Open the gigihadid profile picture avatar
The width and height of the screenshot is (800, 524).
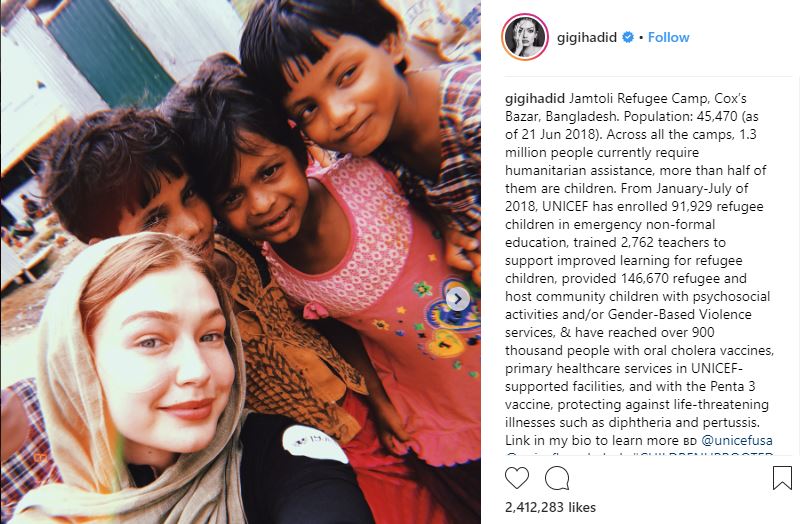pos(525,37)
